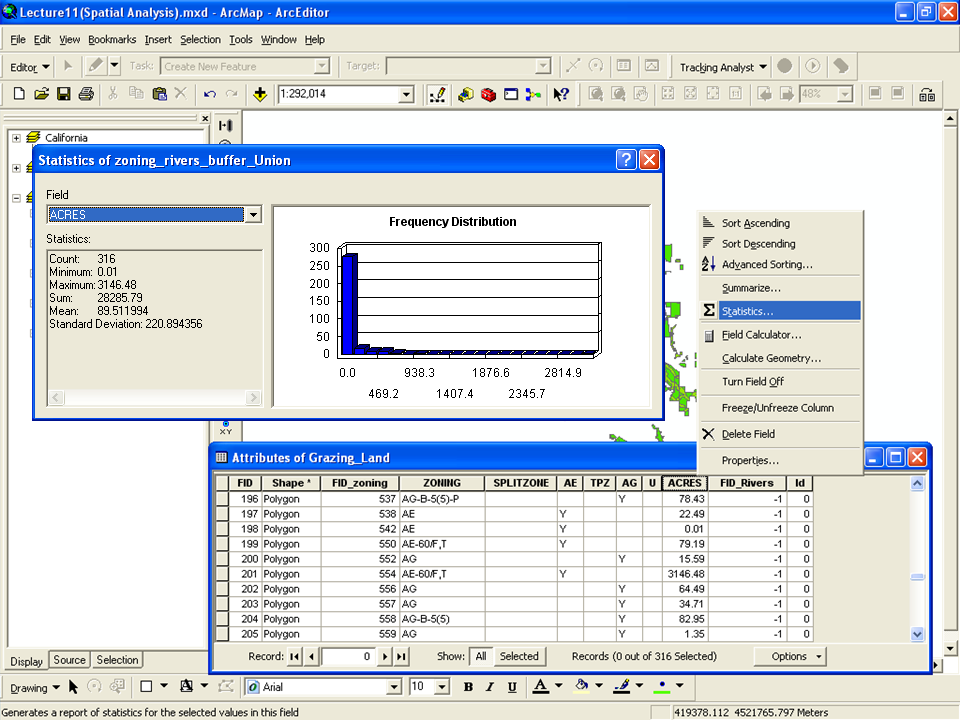The width and height of the screenshot is (960, 720).
Task: Click the help question mark in Statistics dialog
Action: (626, 160)
